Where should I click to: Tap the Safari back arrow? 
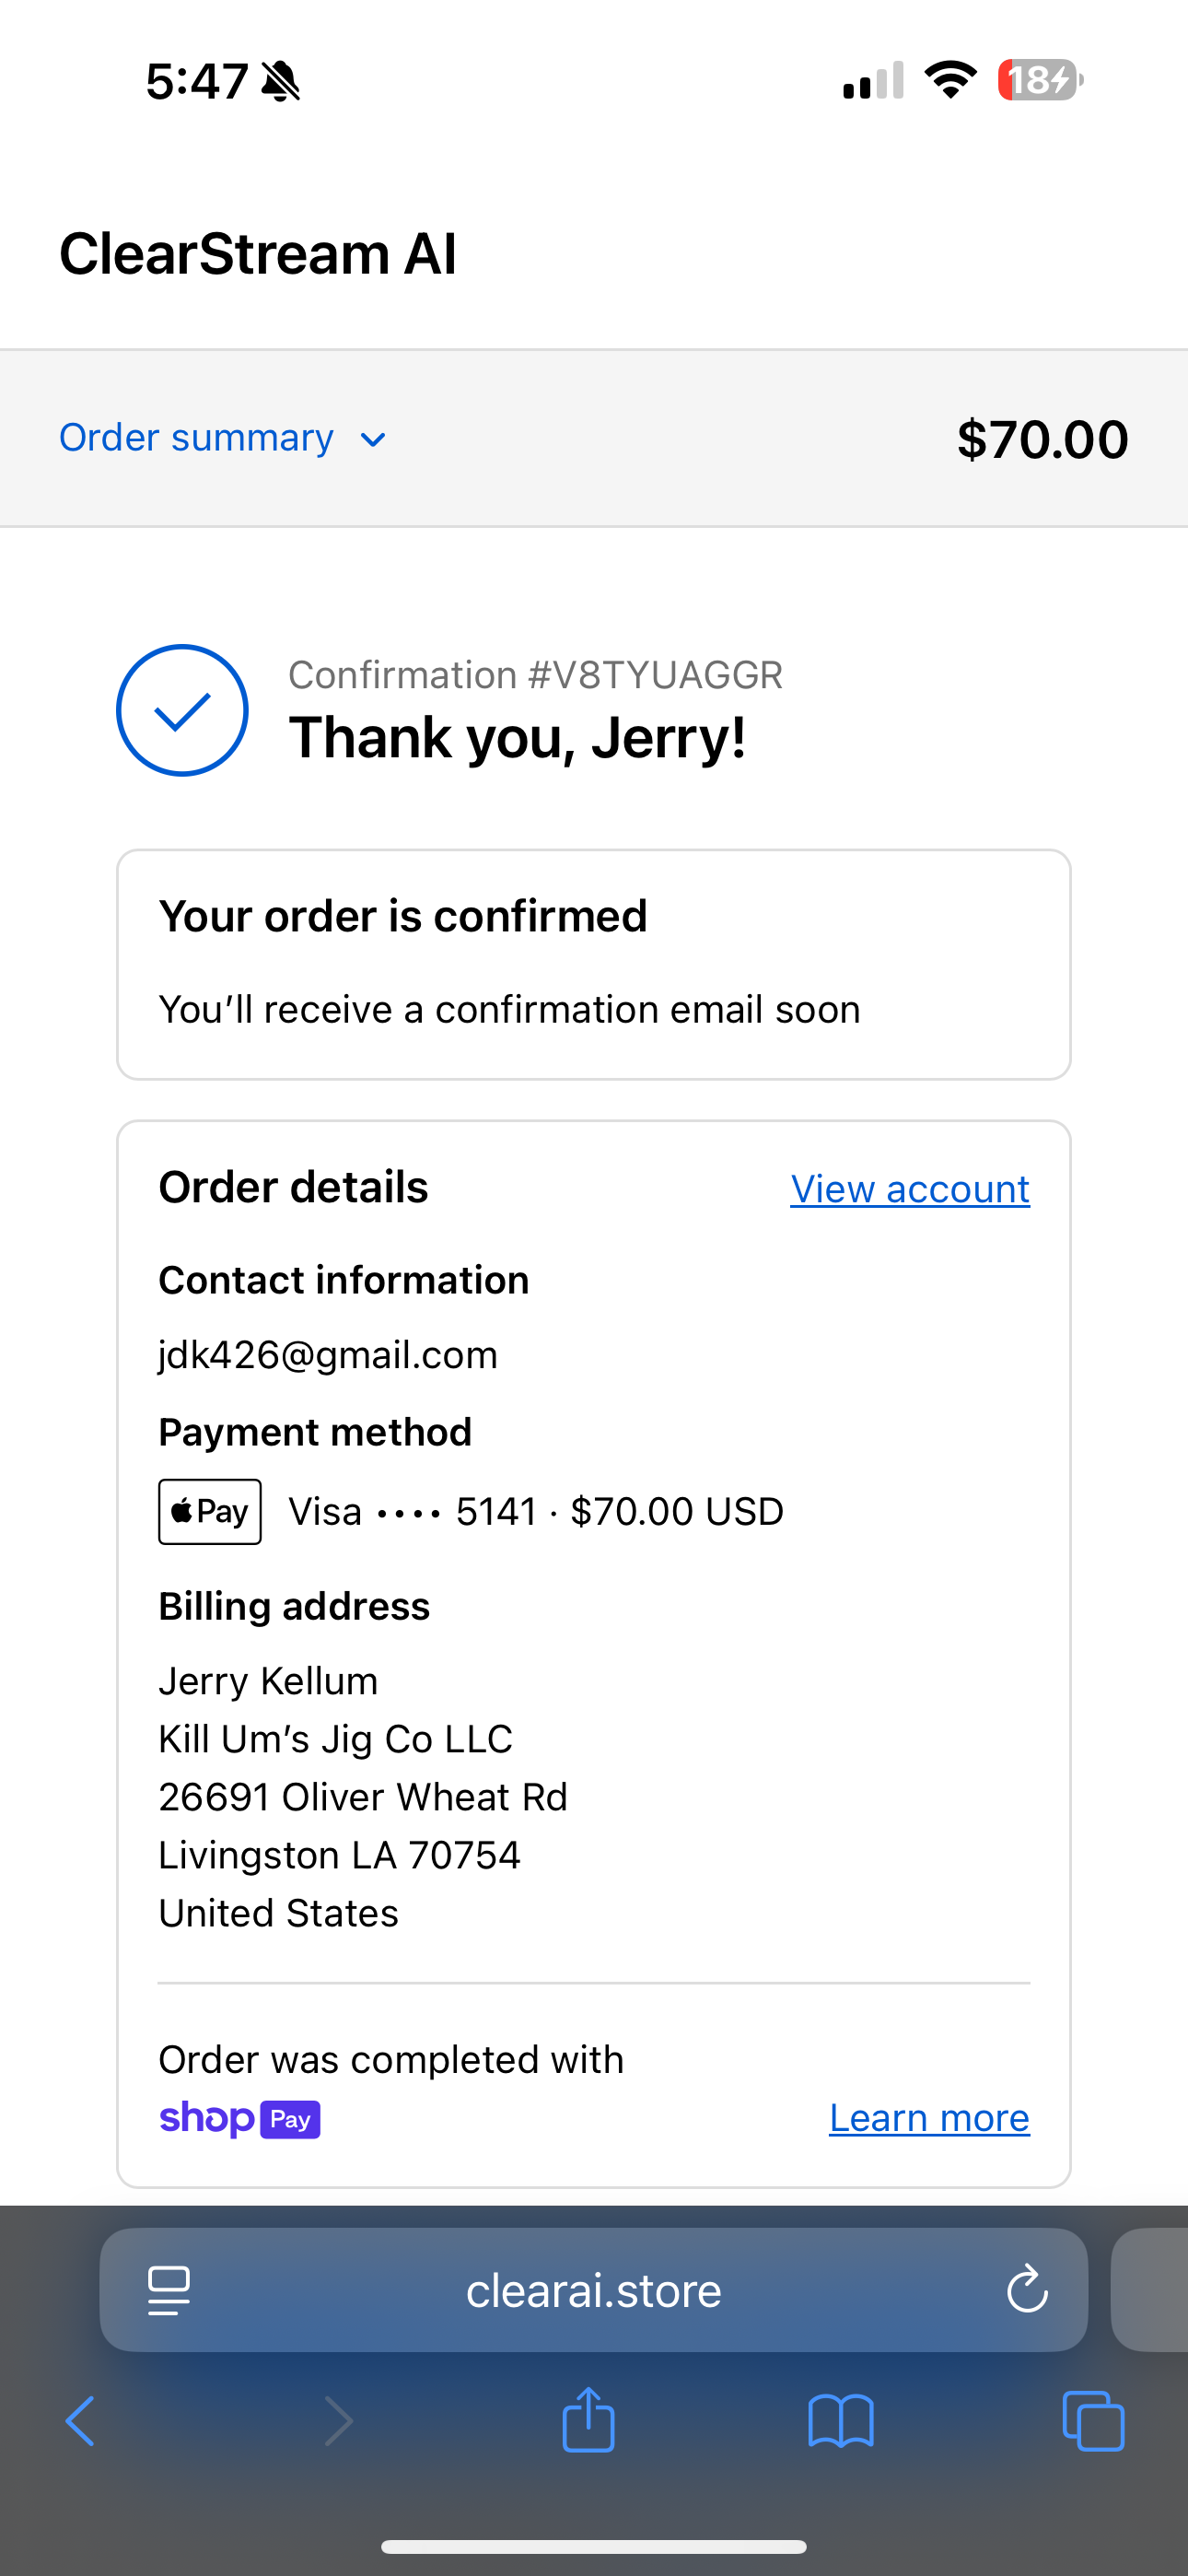tap(80, 2421)
